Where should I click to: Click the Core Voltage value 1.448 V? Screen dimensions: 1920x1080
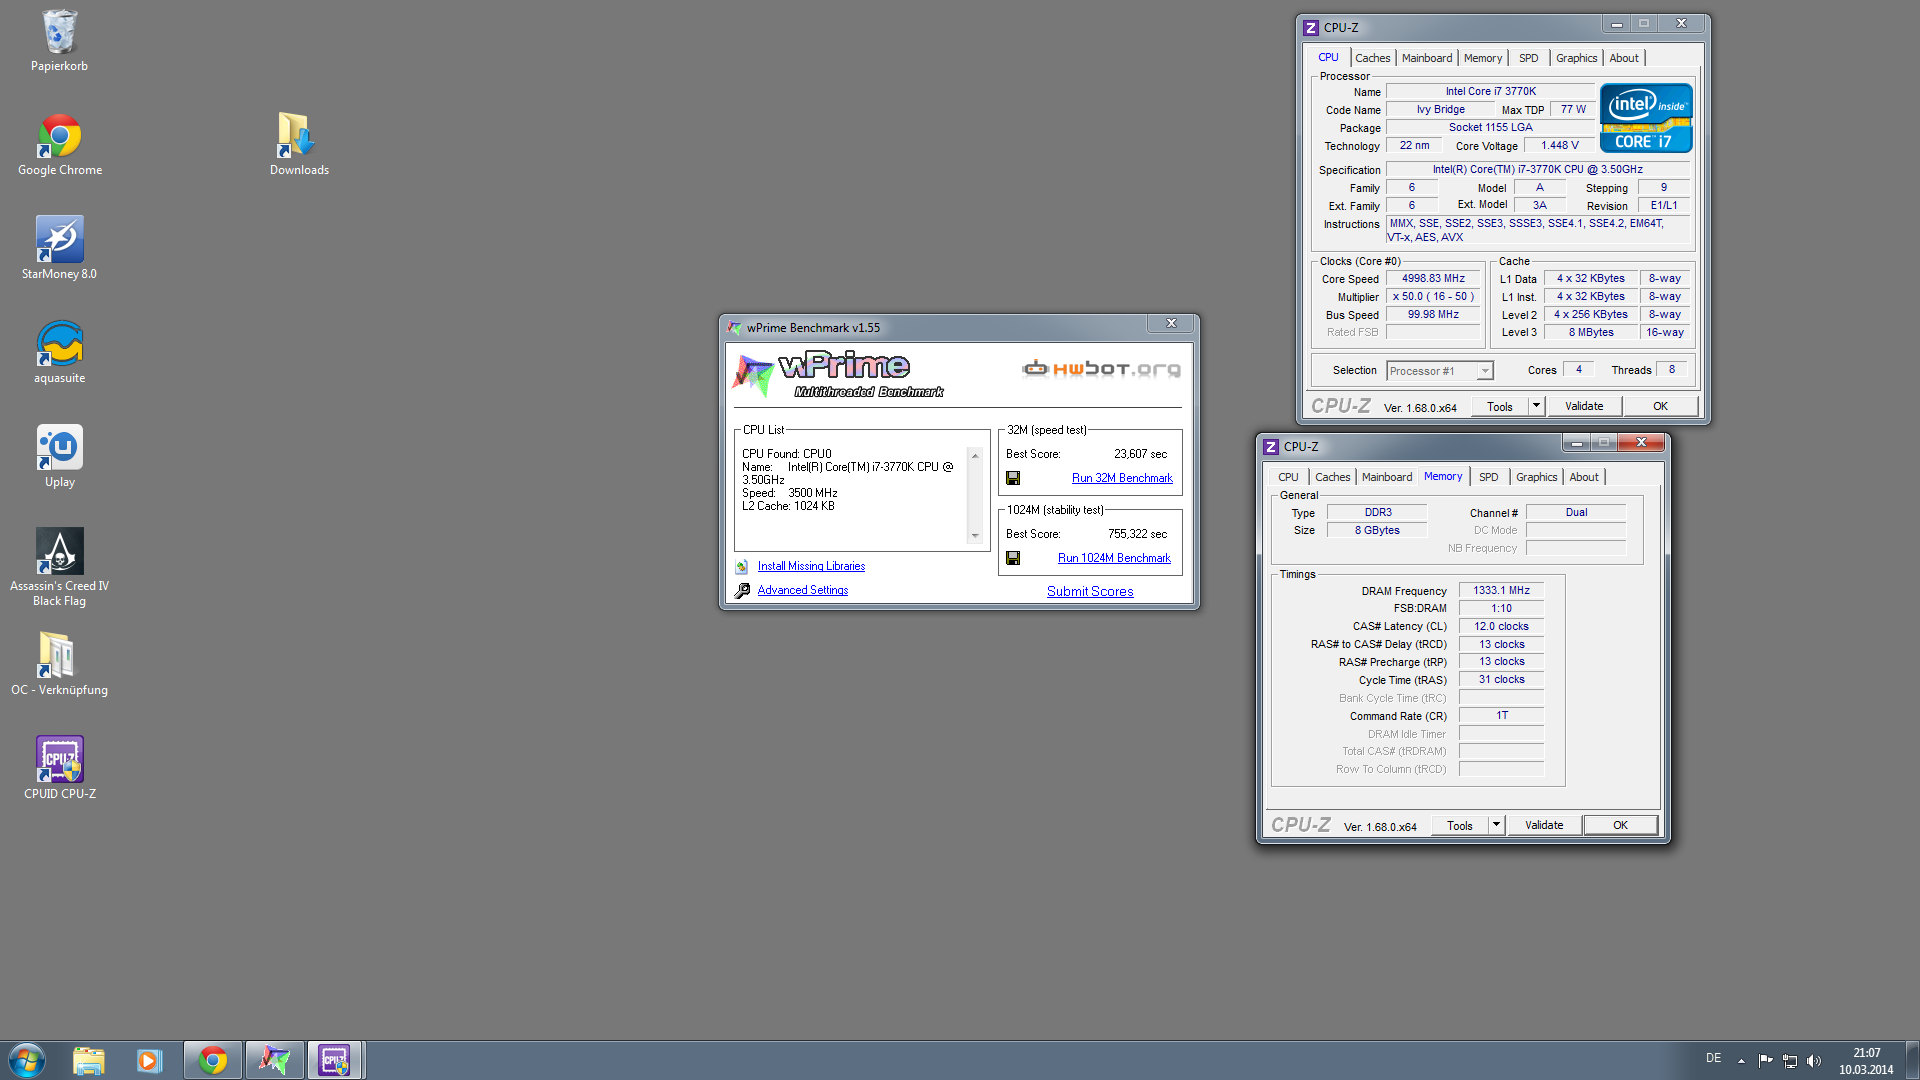point(1559,146)
